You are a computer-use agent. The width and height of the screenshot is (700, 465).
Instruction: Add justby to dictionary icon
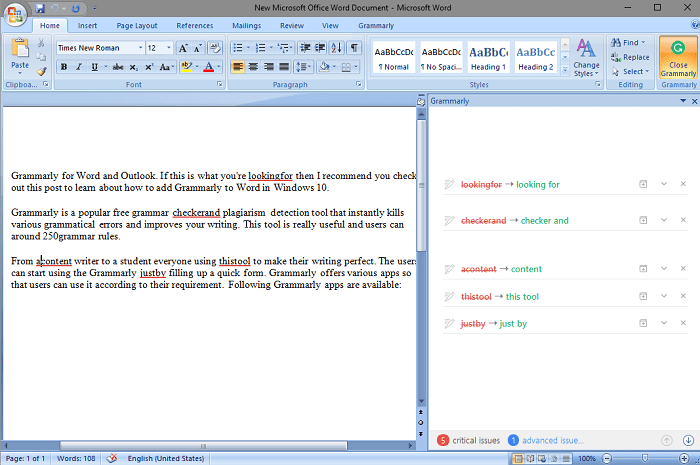coord(643,323)
